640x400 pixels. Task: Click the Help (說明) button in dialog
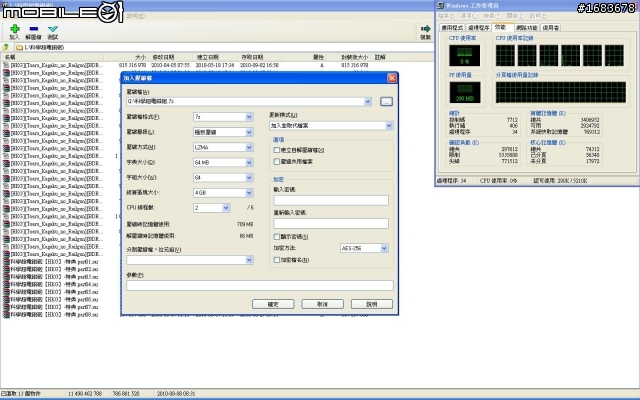point(372,304)
